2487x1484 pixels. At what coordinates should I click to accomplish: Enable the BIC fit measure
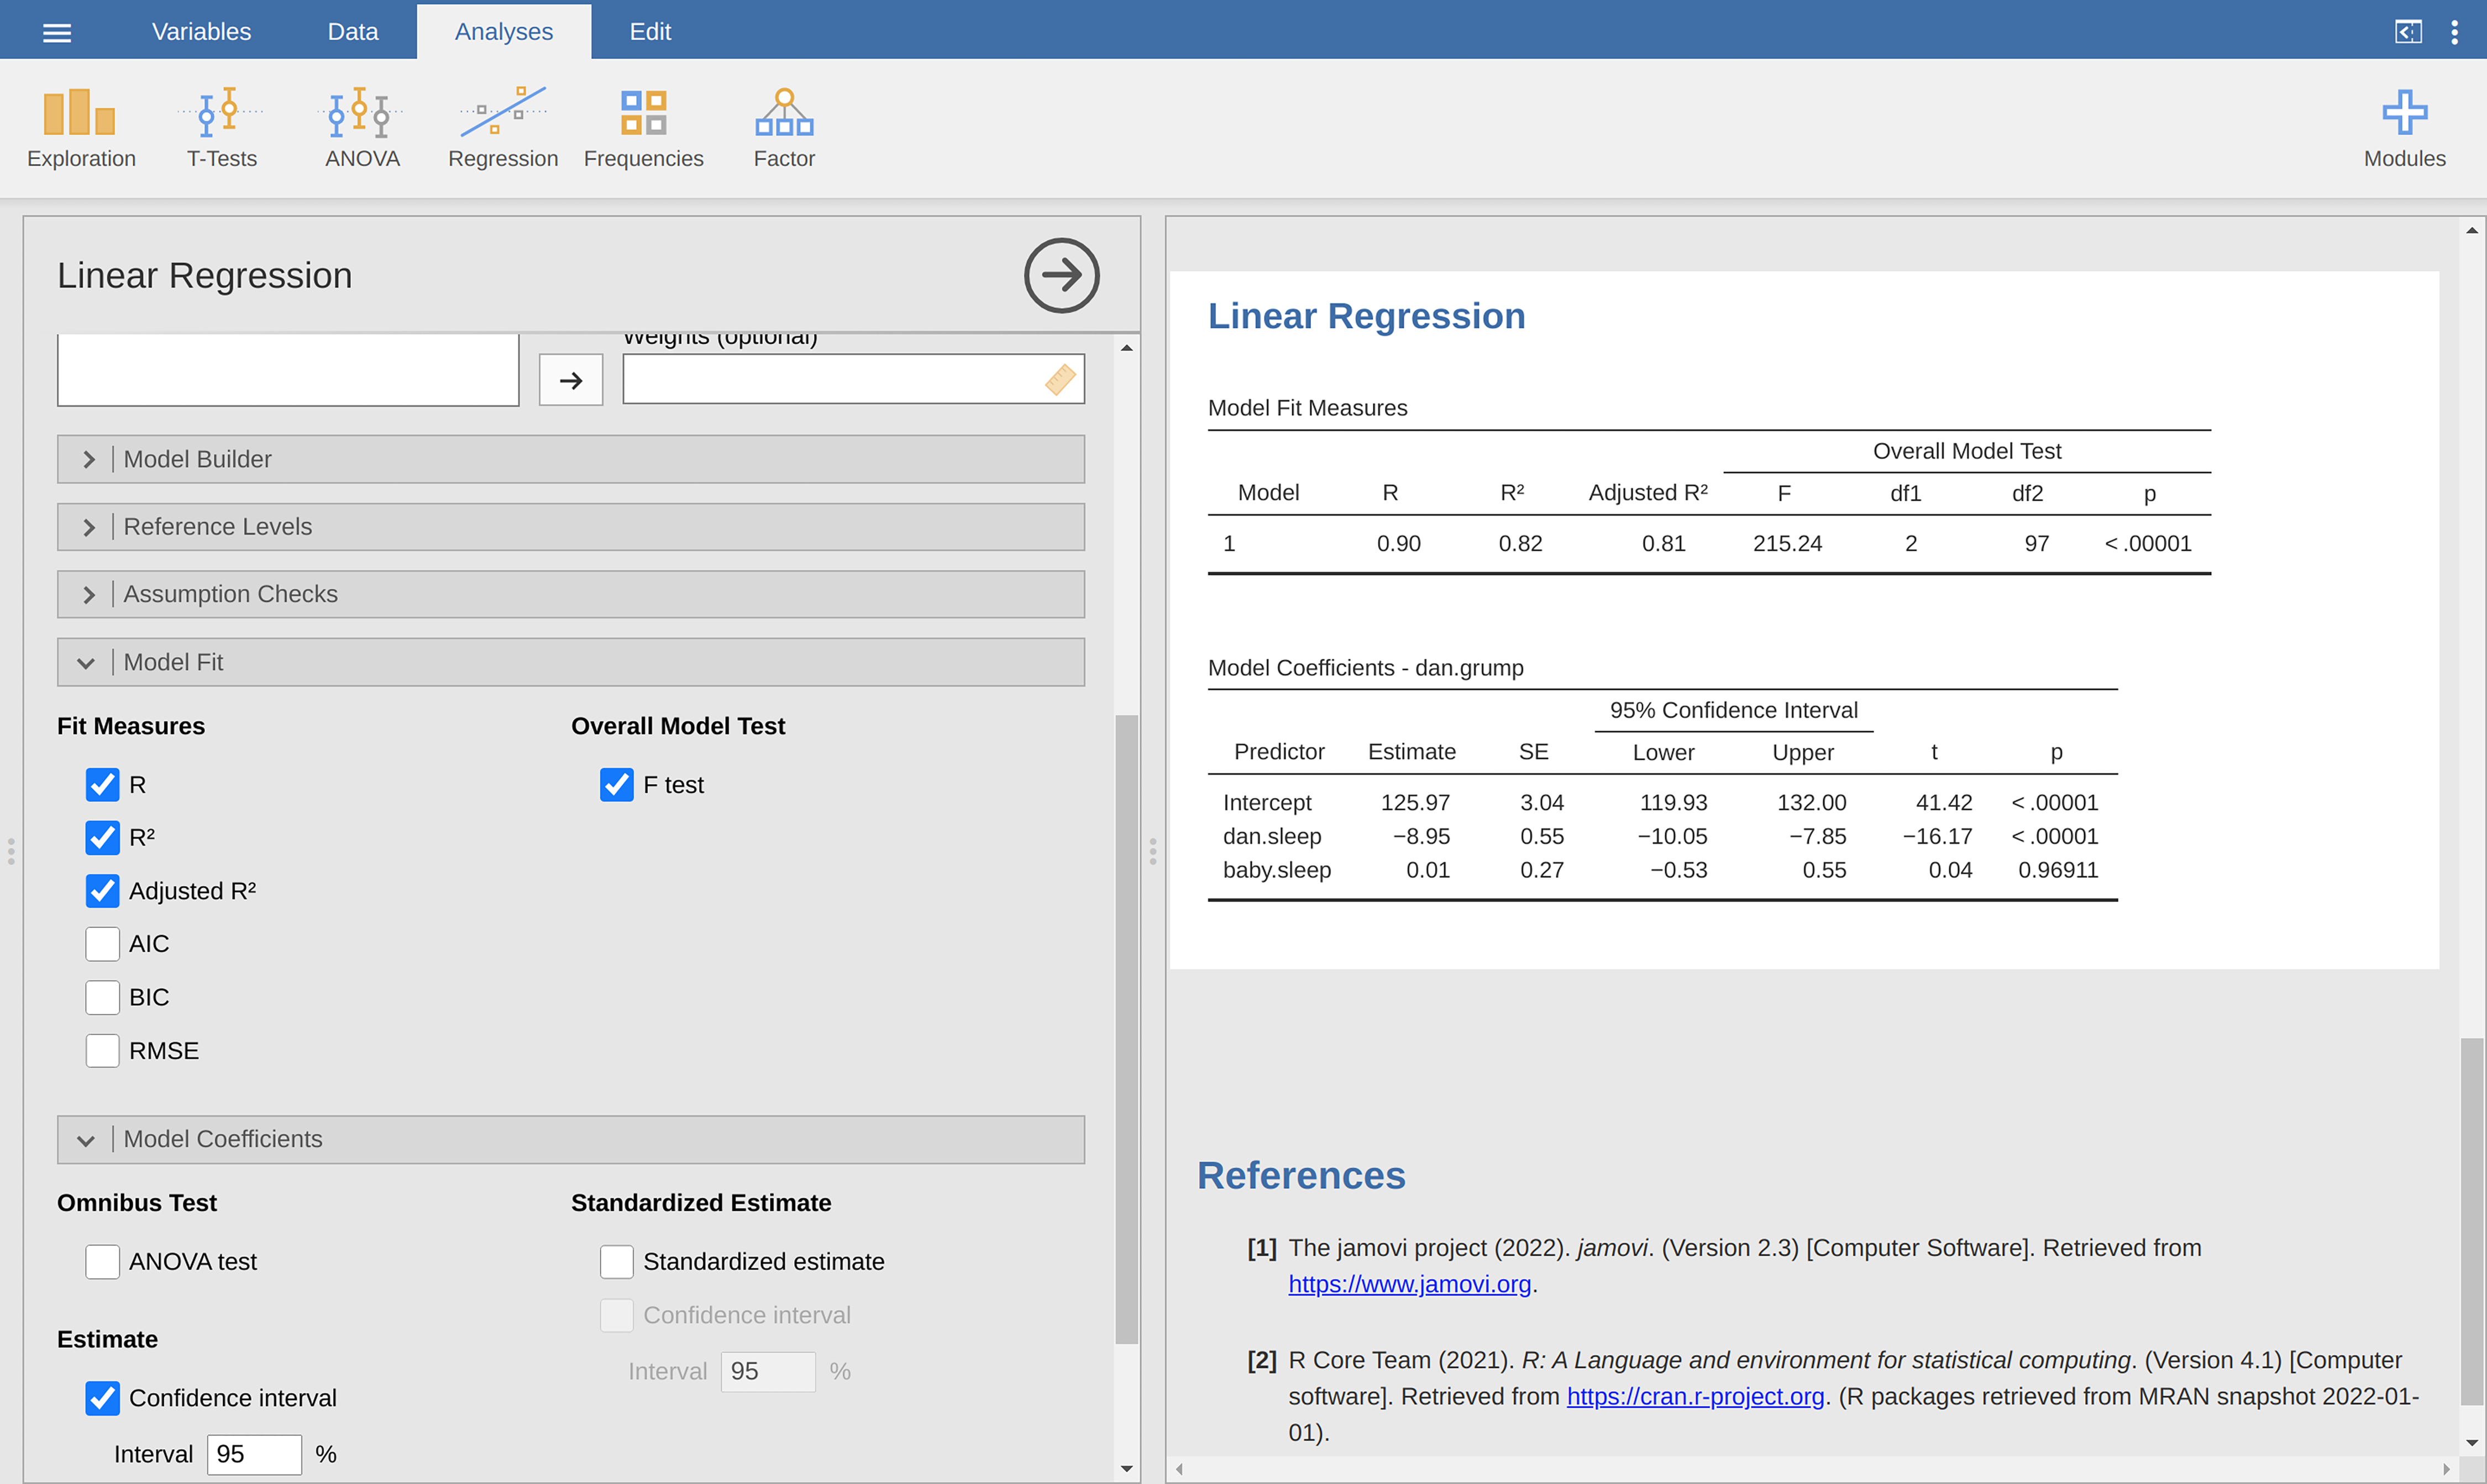point(102,997)
